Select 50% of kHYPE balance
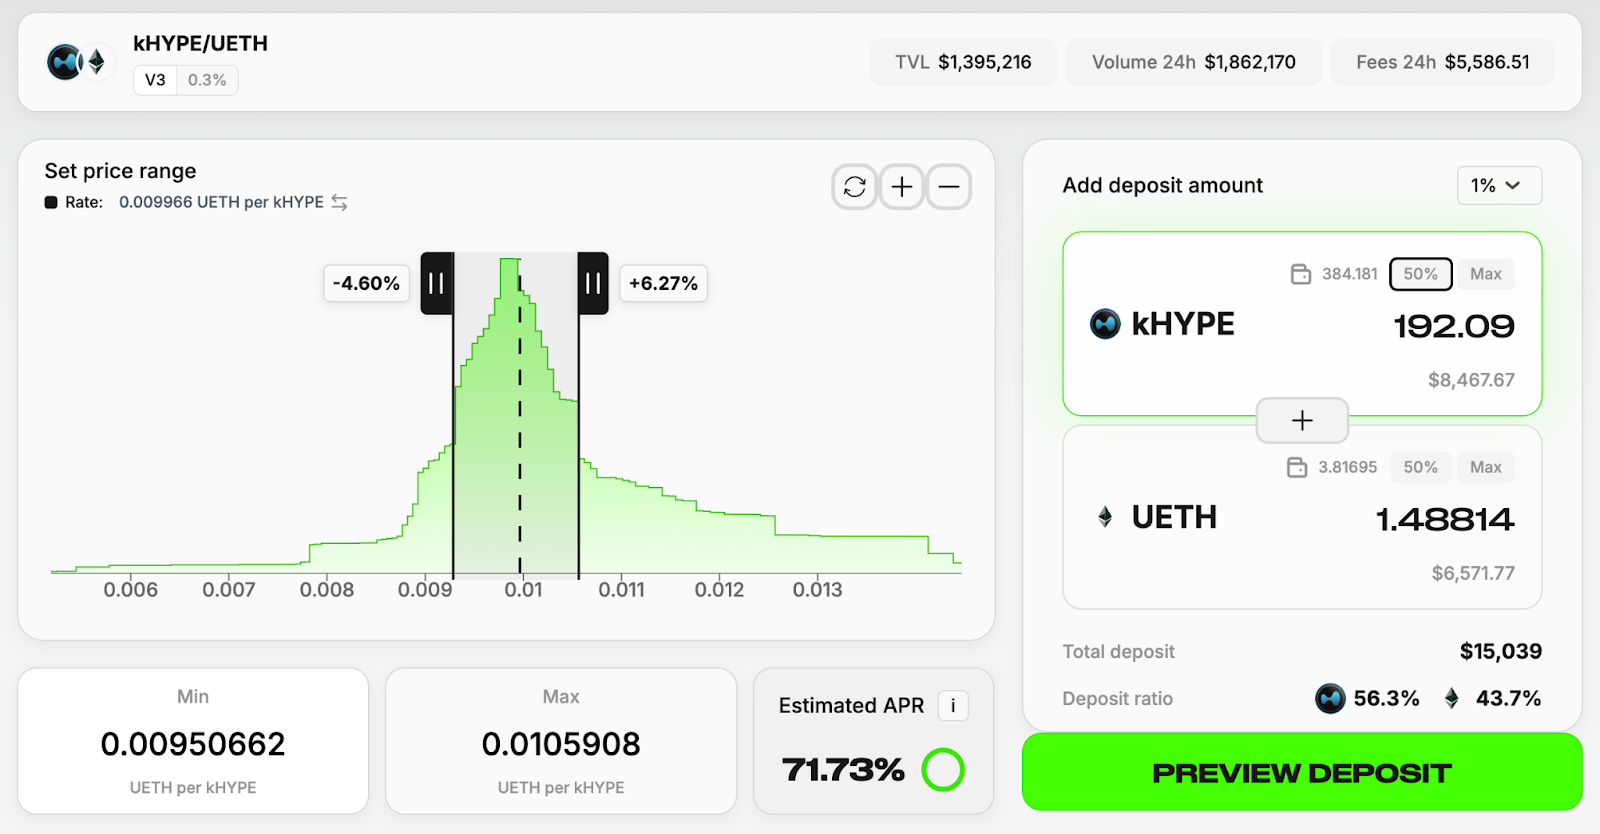The height and width of the screenshot is (834, 1600). click(x=1420, y=274)
